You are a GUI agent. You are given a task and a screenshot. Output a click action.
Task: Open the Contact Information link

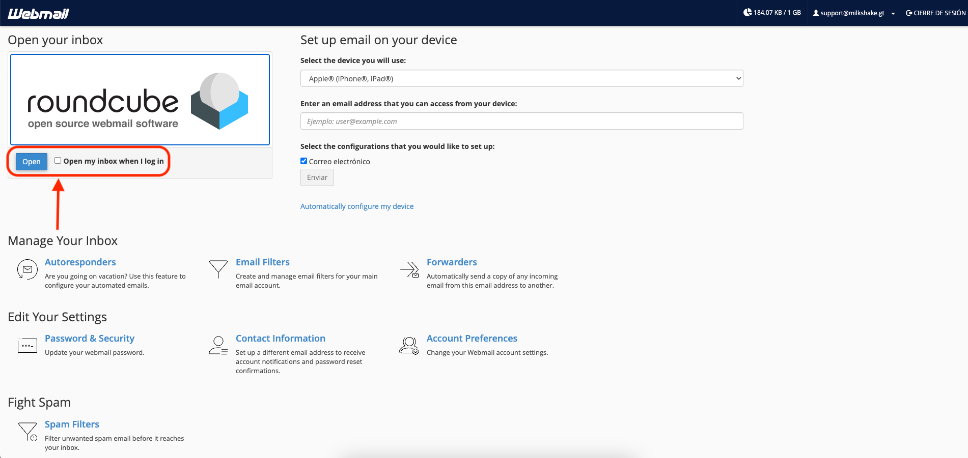point(280,338)
